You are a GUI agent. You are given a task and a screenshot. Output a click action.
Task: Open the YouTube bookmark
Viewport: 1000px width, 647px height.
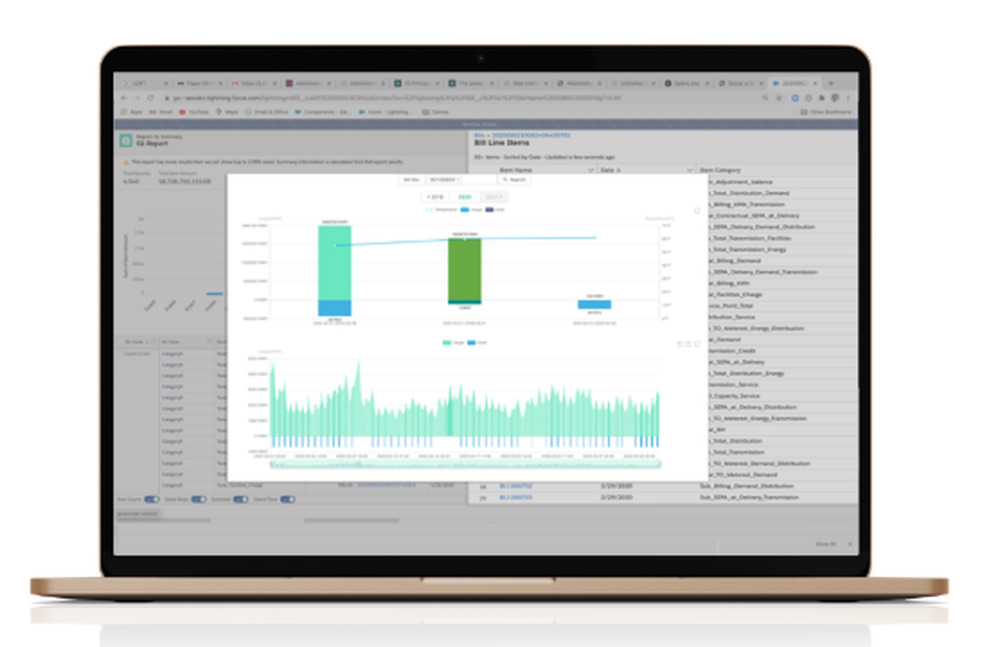pyautogui.click(x=194, y=112)
